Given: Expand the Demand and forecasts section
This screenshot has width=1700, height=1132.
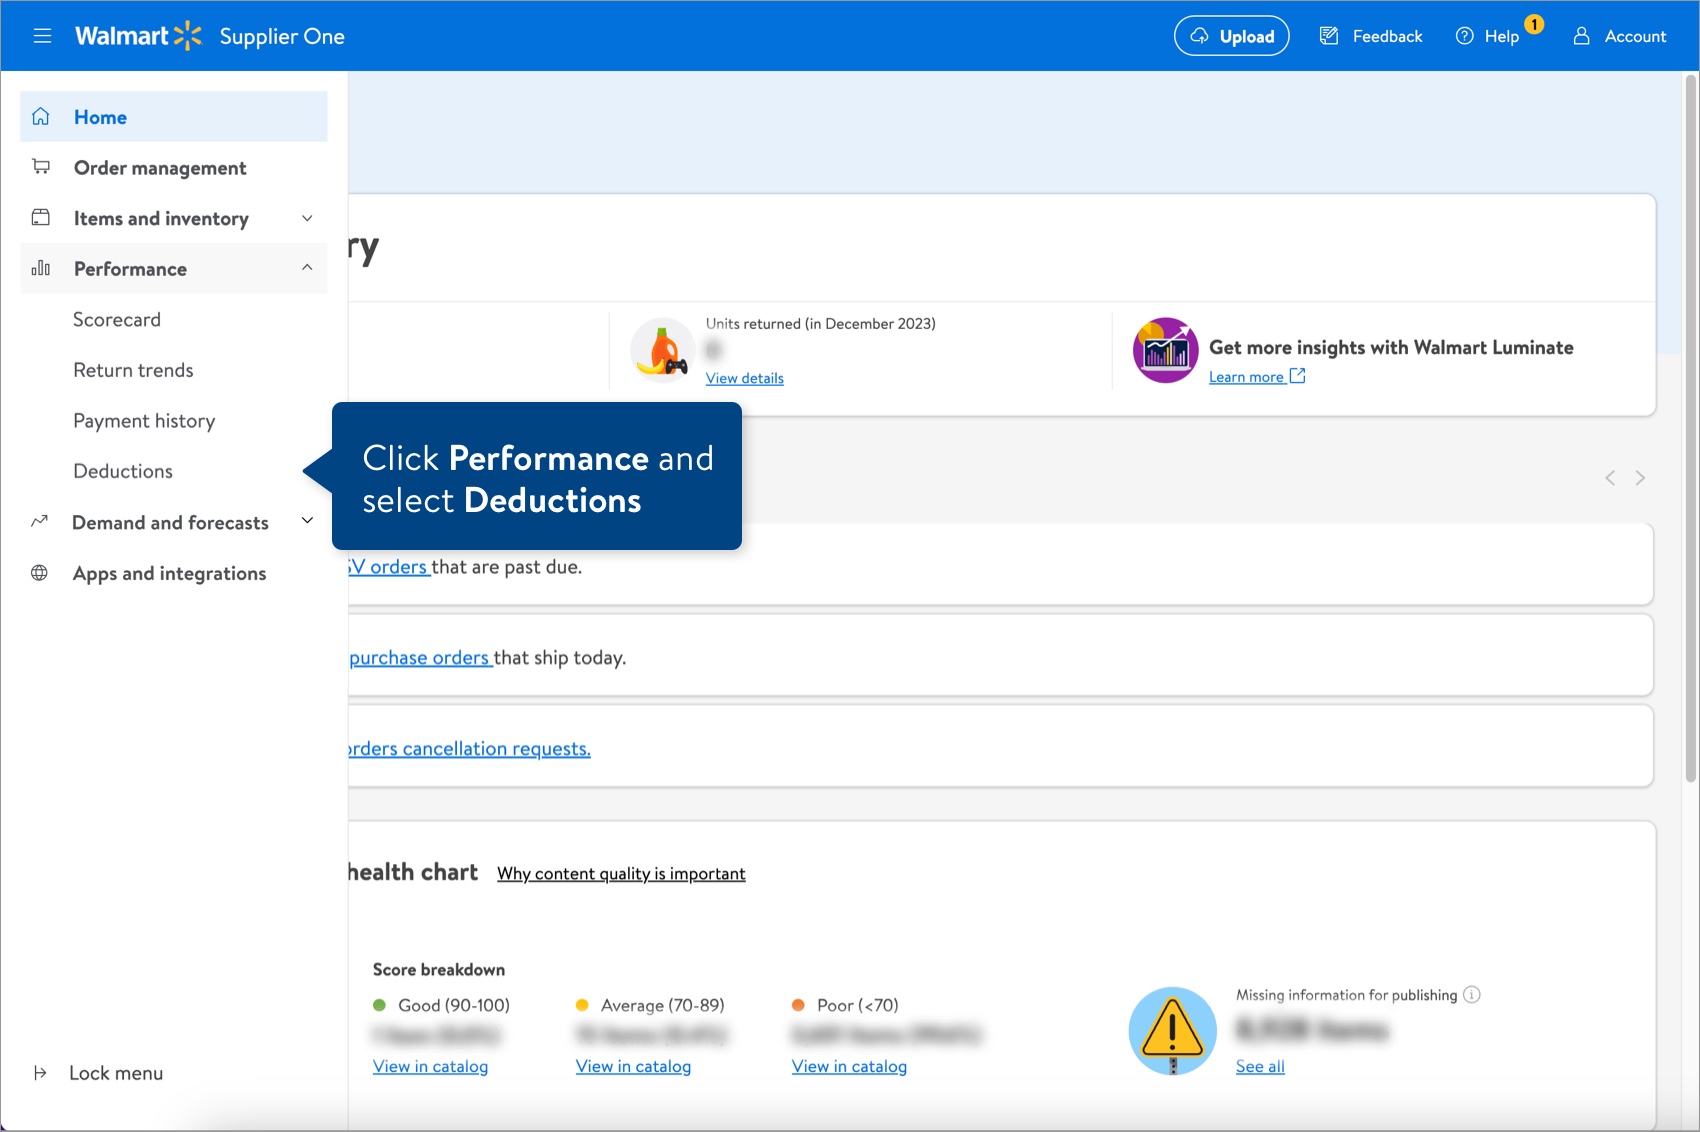Looking at the screenshot, I should [x=307, y=521].
